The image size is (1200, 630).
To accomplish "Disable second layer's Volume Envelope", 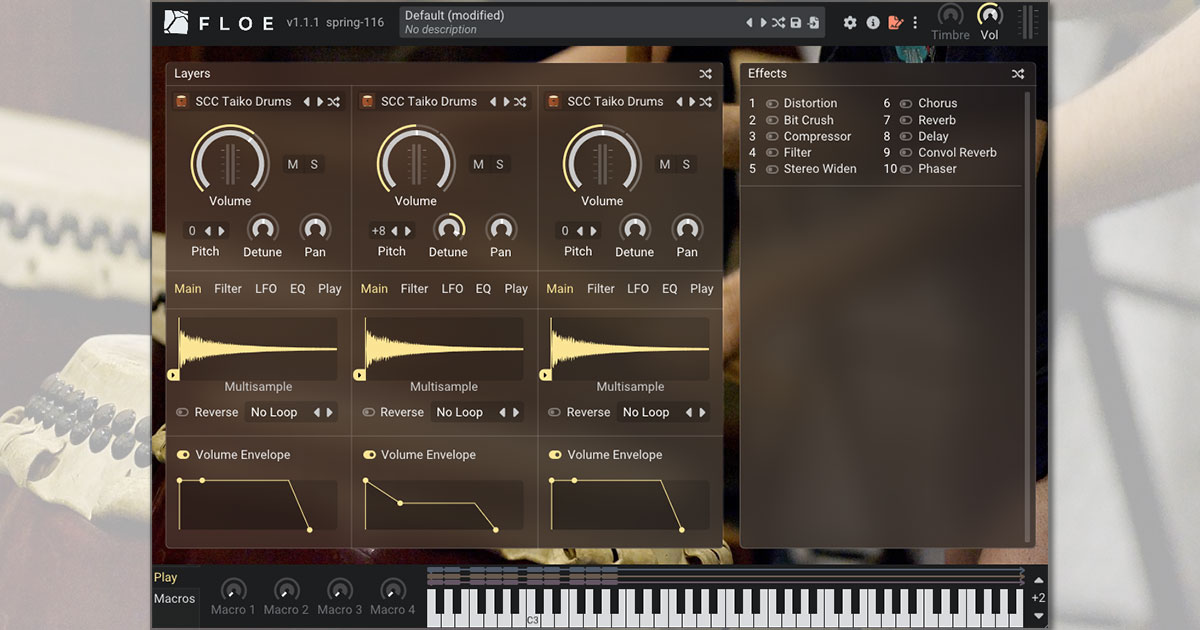I will click(369, 455).
